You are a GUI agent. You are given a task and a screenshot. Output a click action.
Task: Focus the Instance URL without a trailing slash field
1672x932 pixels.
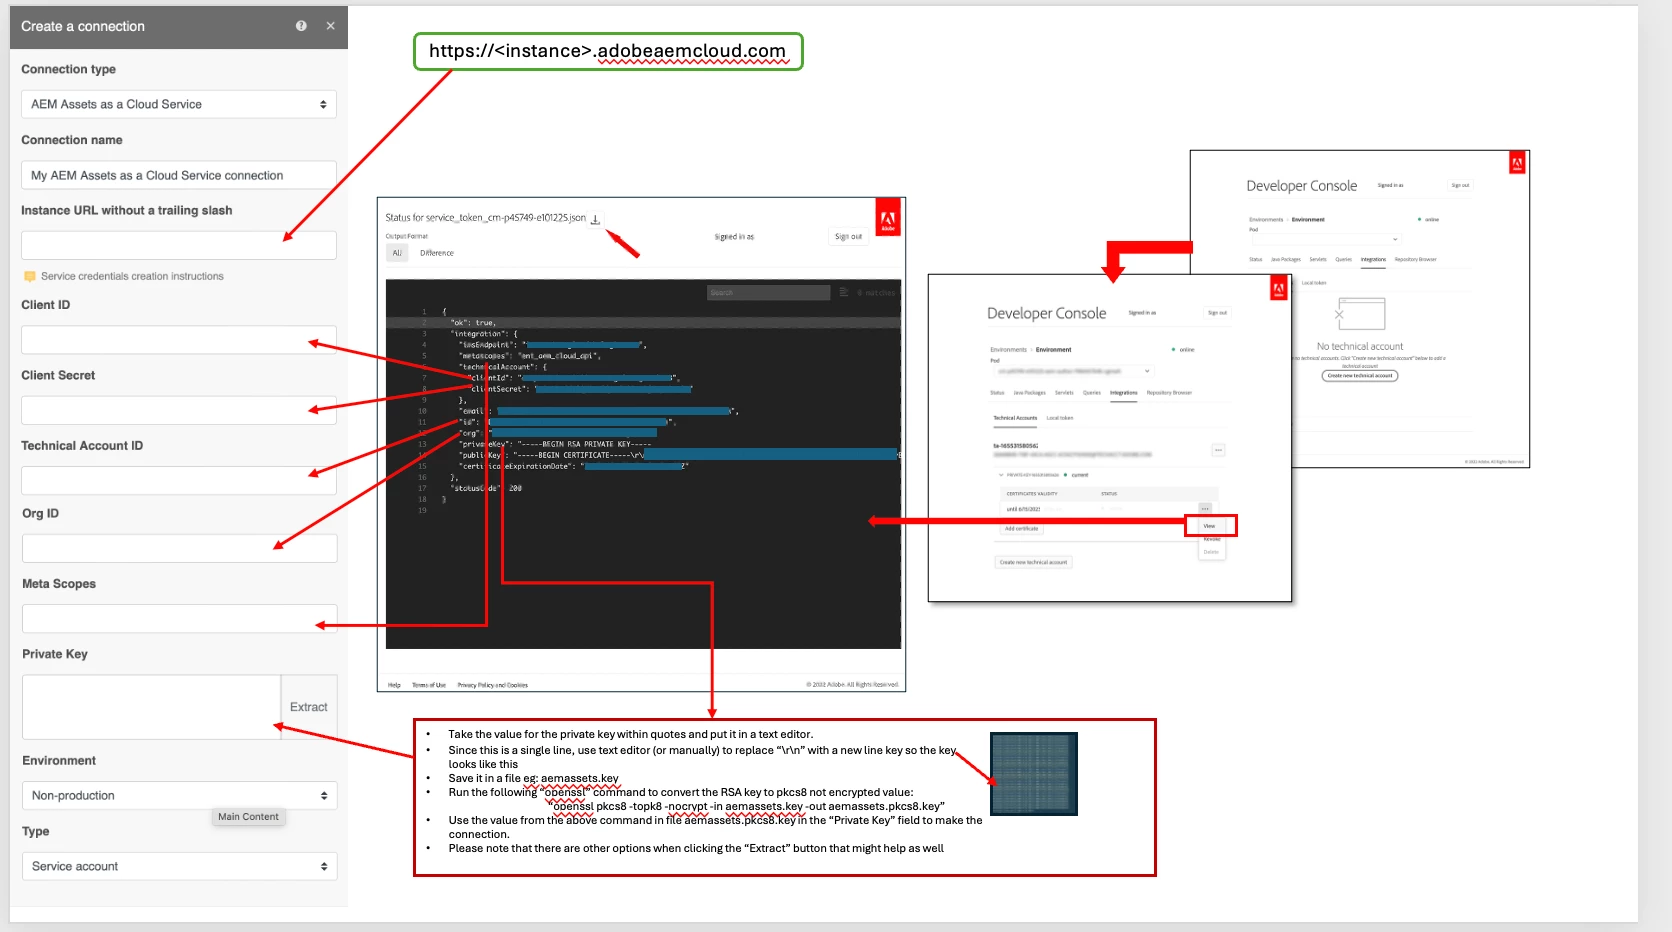point(179,245)
